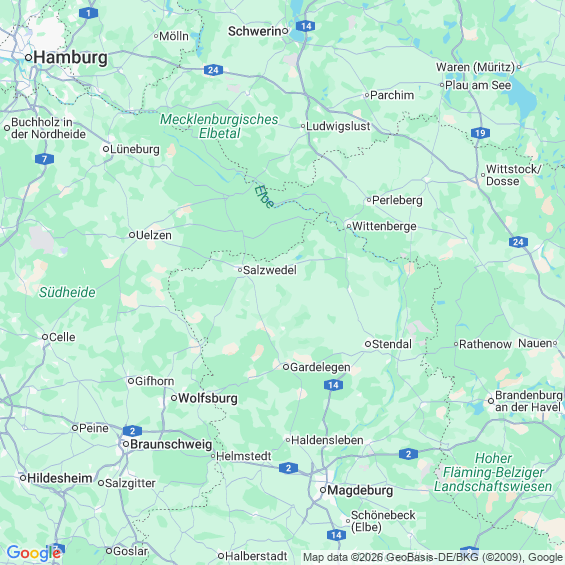
Task: Select the Wittenberge town marker
Action: click(349, 226)
